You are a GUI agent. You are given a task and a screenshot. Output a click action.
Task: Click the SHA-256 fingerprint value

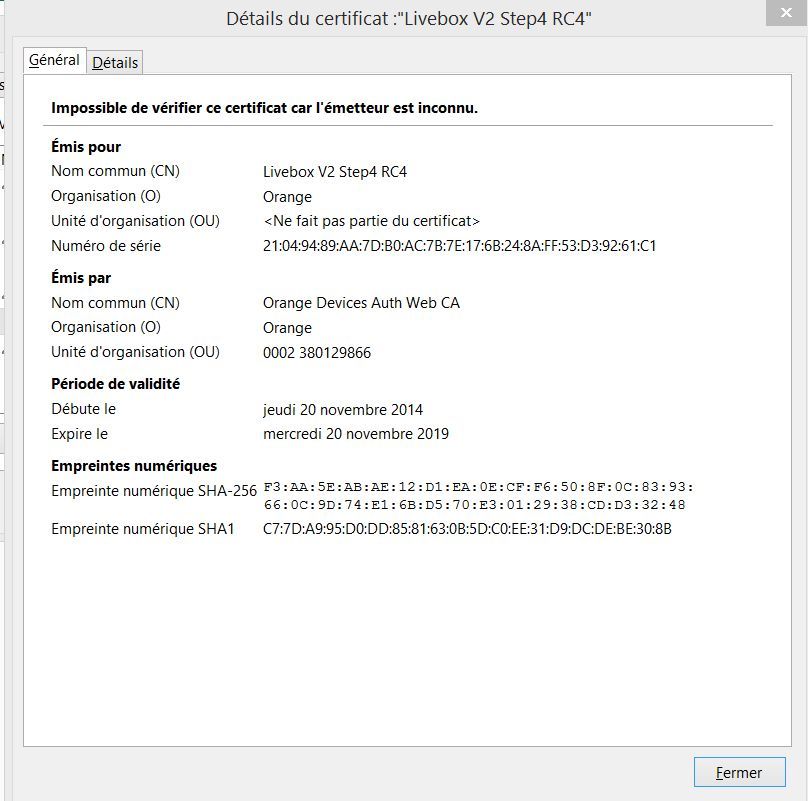[x=478, y=495]
